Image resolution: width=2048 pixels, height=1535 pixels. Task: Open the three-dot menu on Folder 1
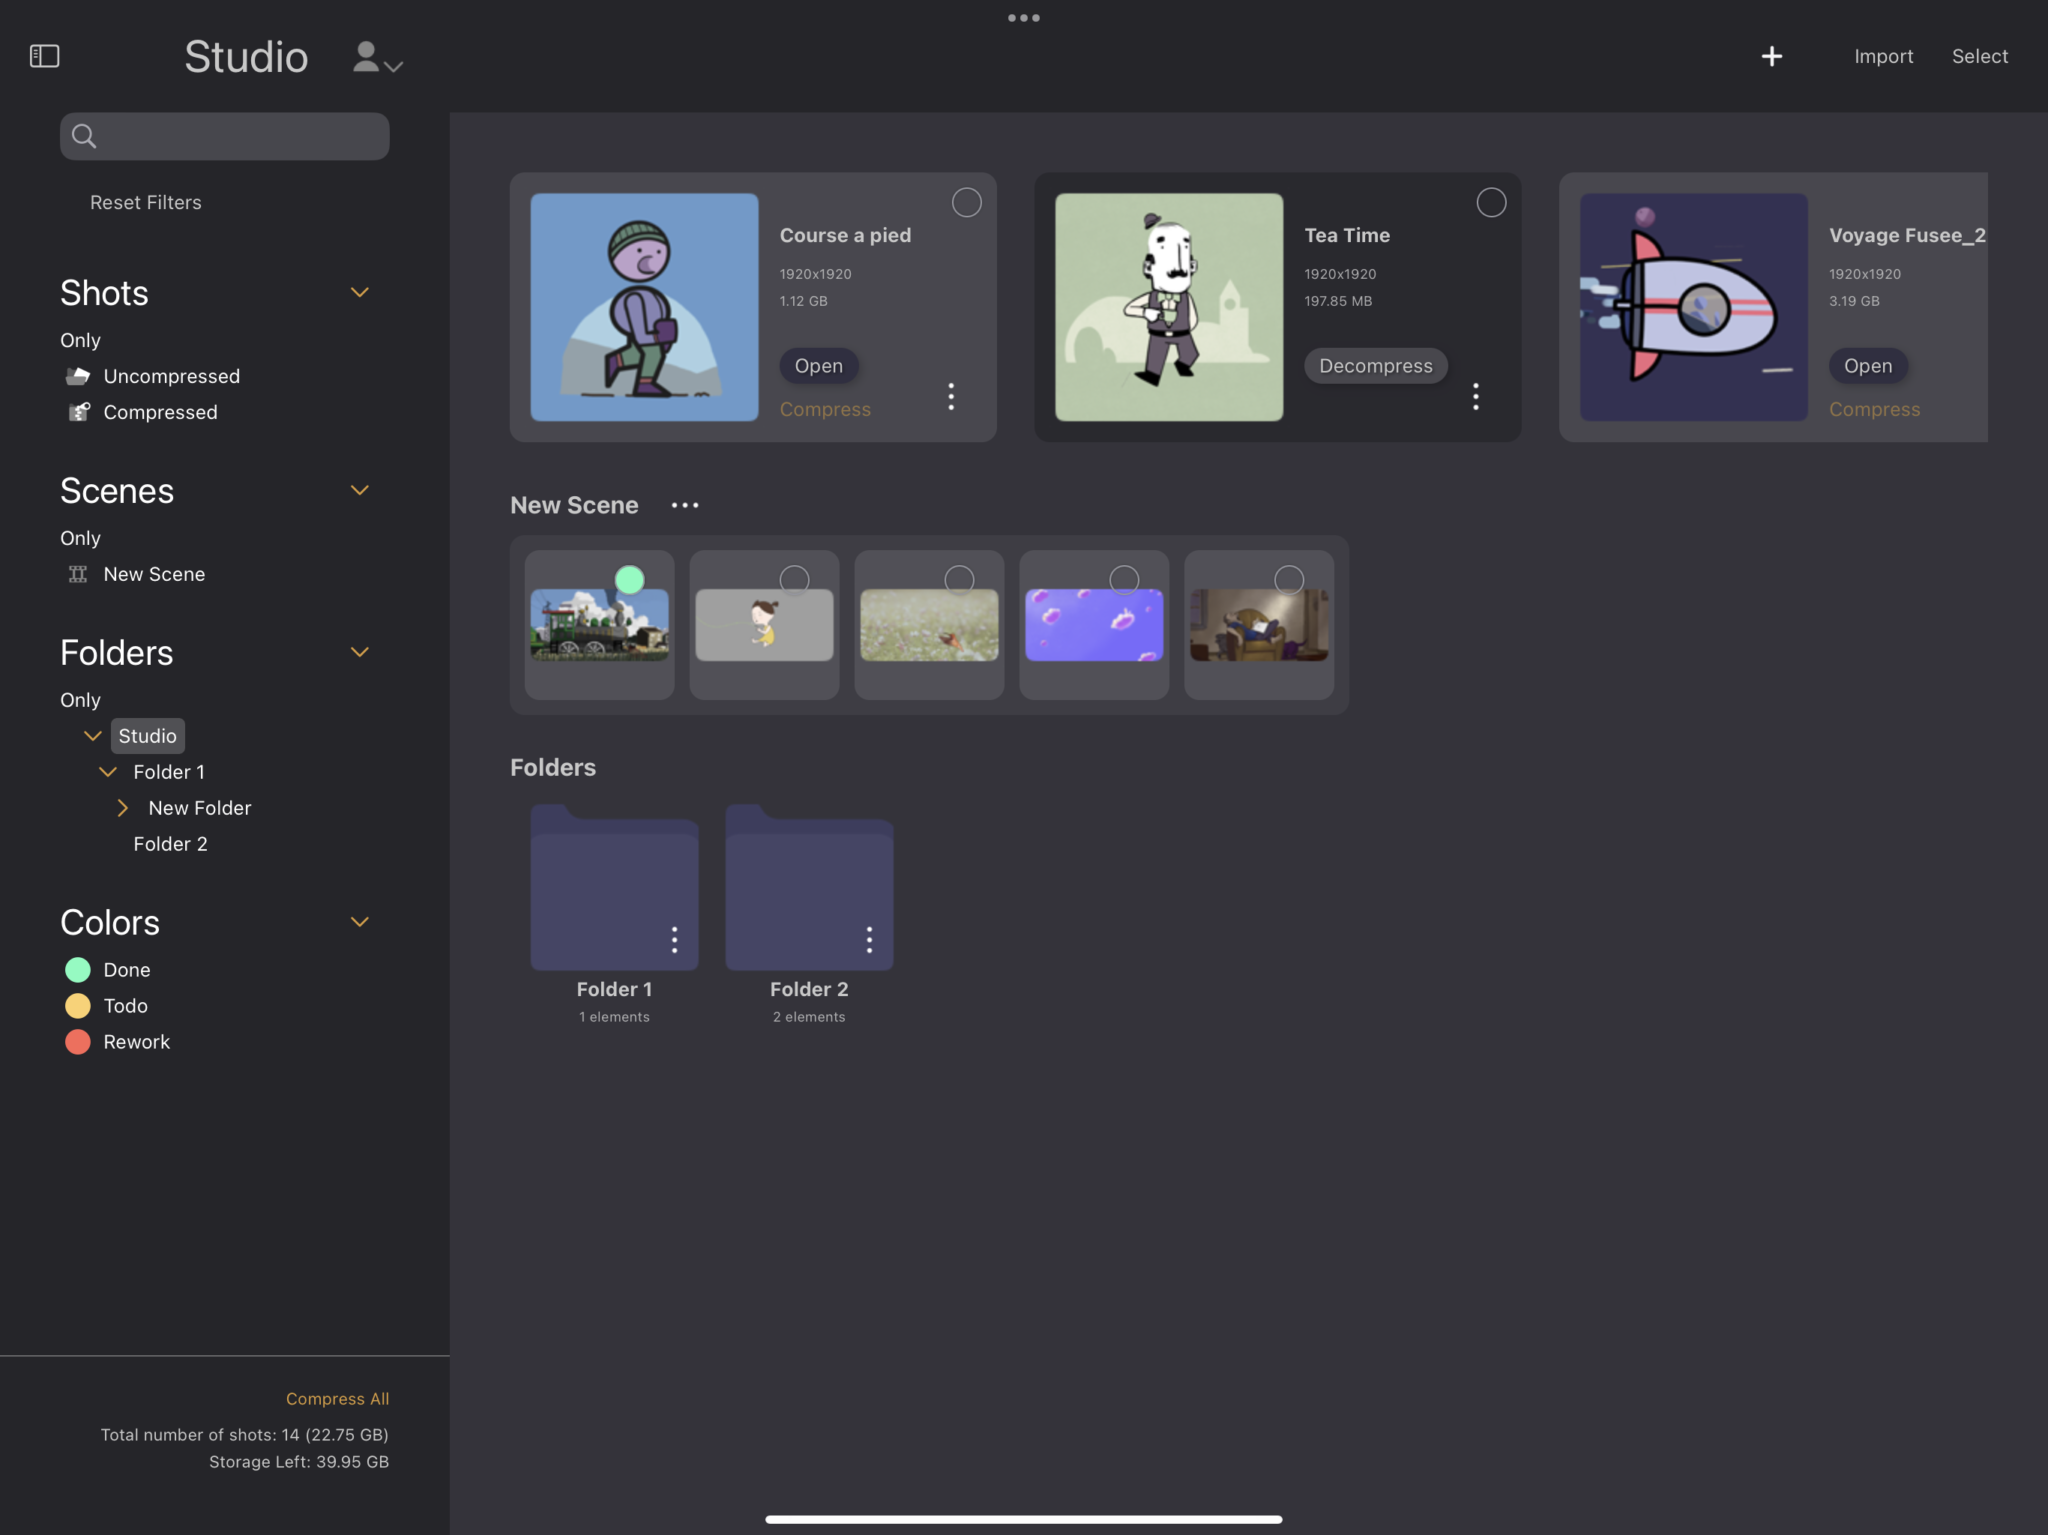click(674, 939)
